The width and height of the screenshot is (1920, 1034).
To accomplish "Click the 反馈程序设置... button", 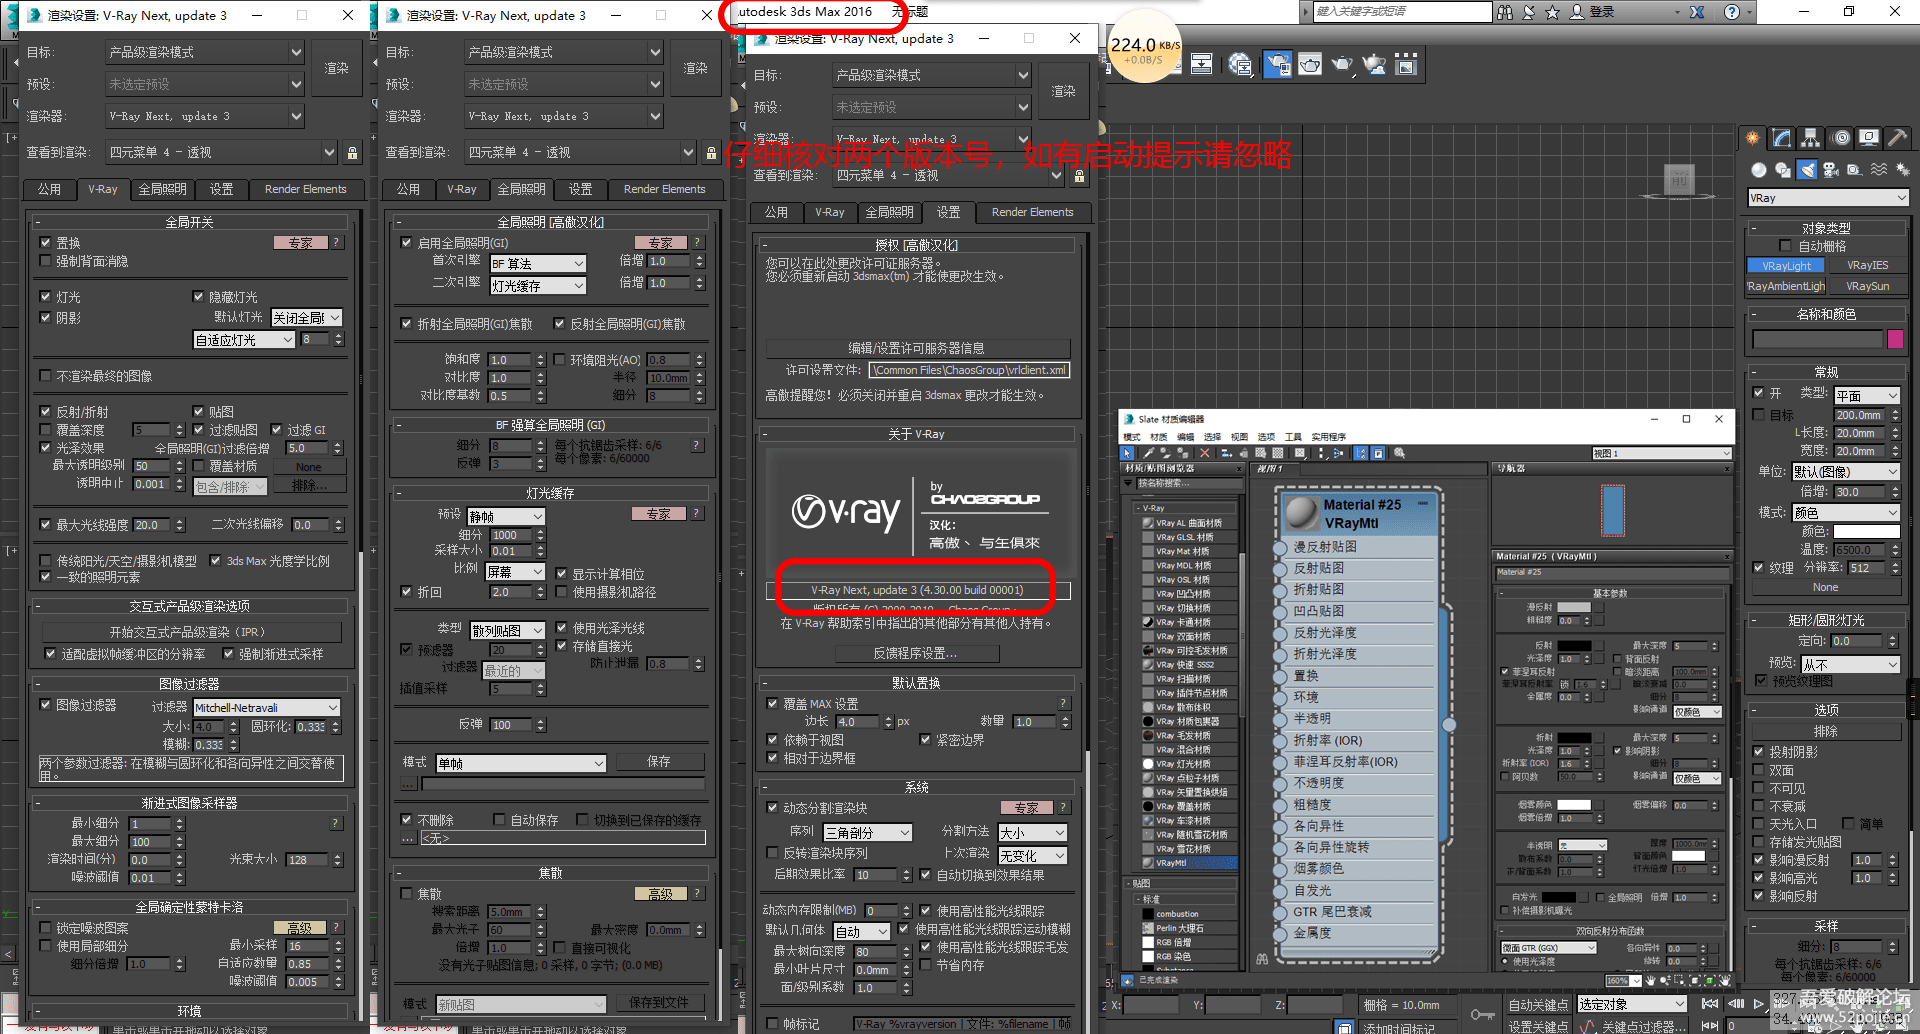I will [x=915, y=653].
